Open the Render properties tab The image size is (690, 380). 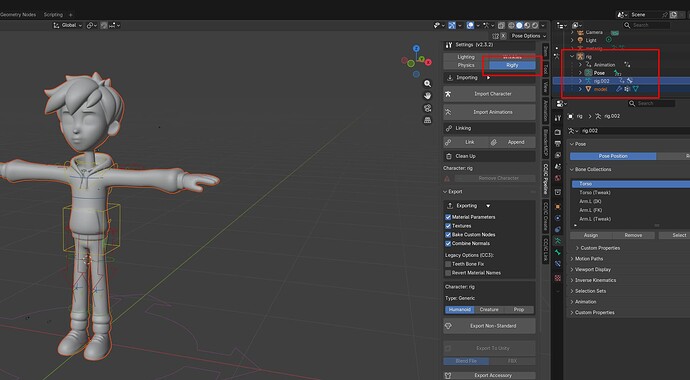click(558, 132)
